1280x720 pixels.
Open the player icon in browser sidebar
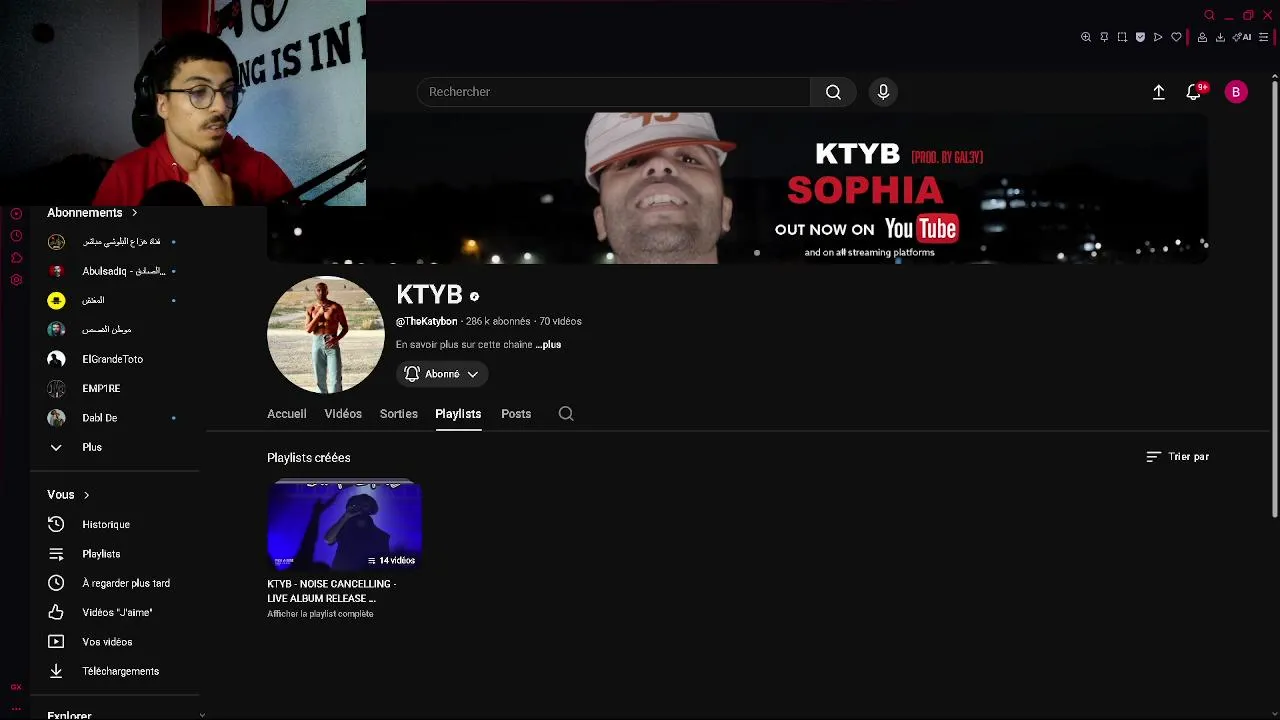tap(16, 214)
